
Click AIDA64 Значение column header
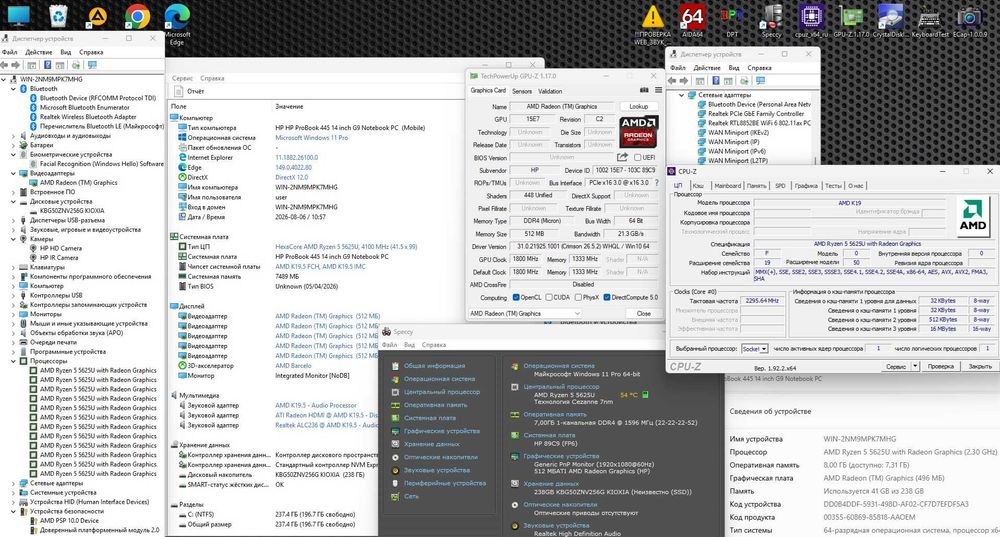289,107
